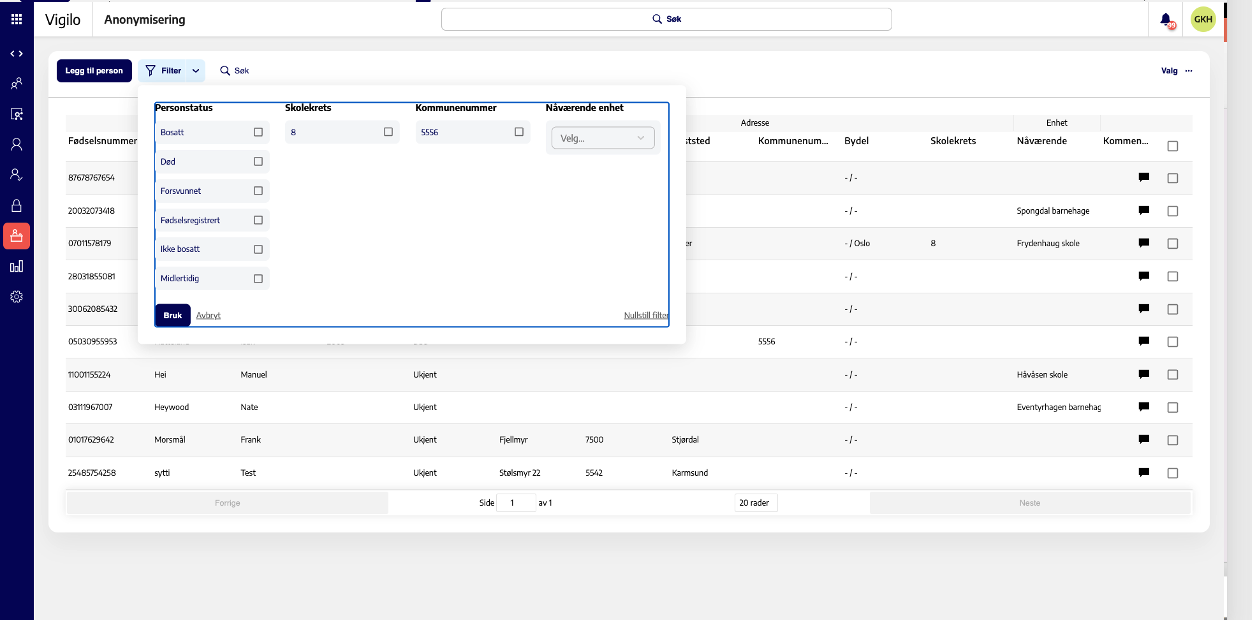The width and height of the screenshot is (1252, 620).
Task: Collapse Filter using its chevron arrow
Action: click(x=195, y=71)
